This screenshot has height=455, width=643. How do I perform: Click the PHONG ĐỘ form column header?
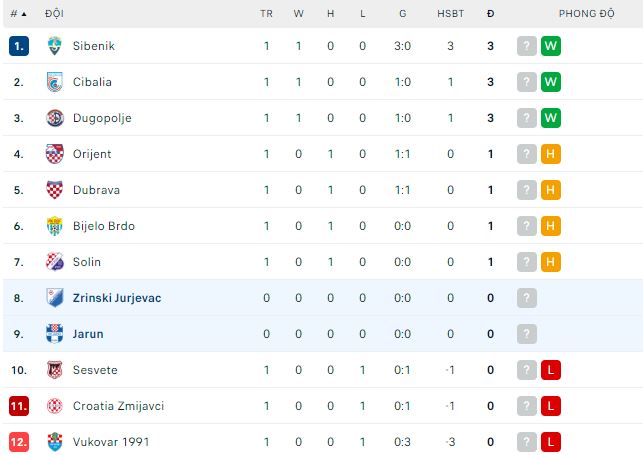coord(588,14)
